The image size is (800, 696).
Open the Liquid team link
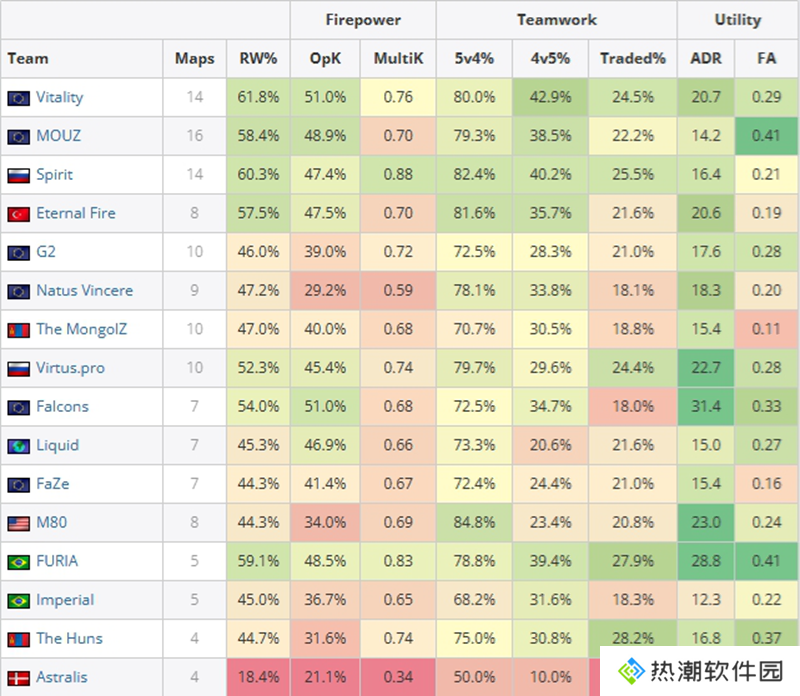click(58, 445)
